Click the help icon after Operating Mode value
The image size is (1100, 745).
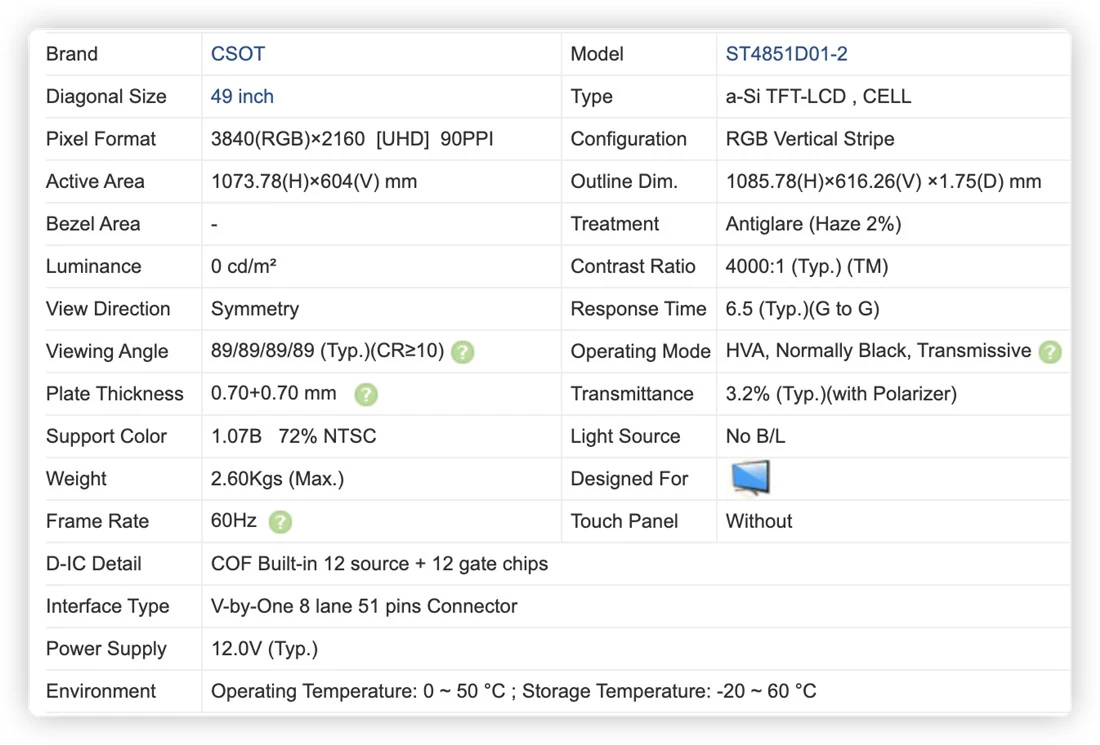(1049, 351)
